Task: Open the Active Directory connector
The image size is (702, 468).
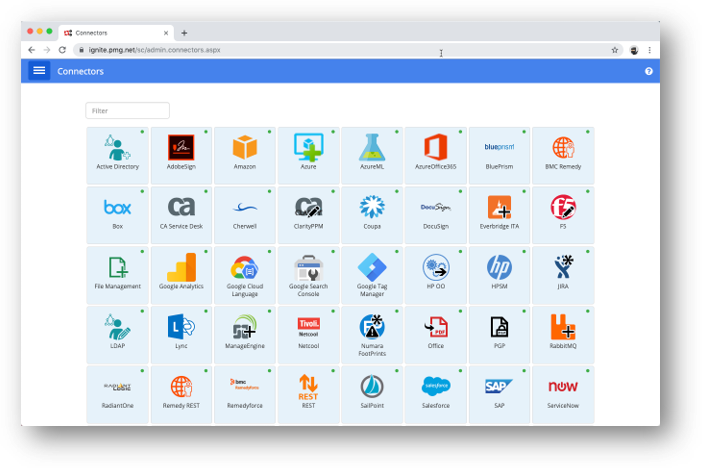Action: click(x=118, y=155)
